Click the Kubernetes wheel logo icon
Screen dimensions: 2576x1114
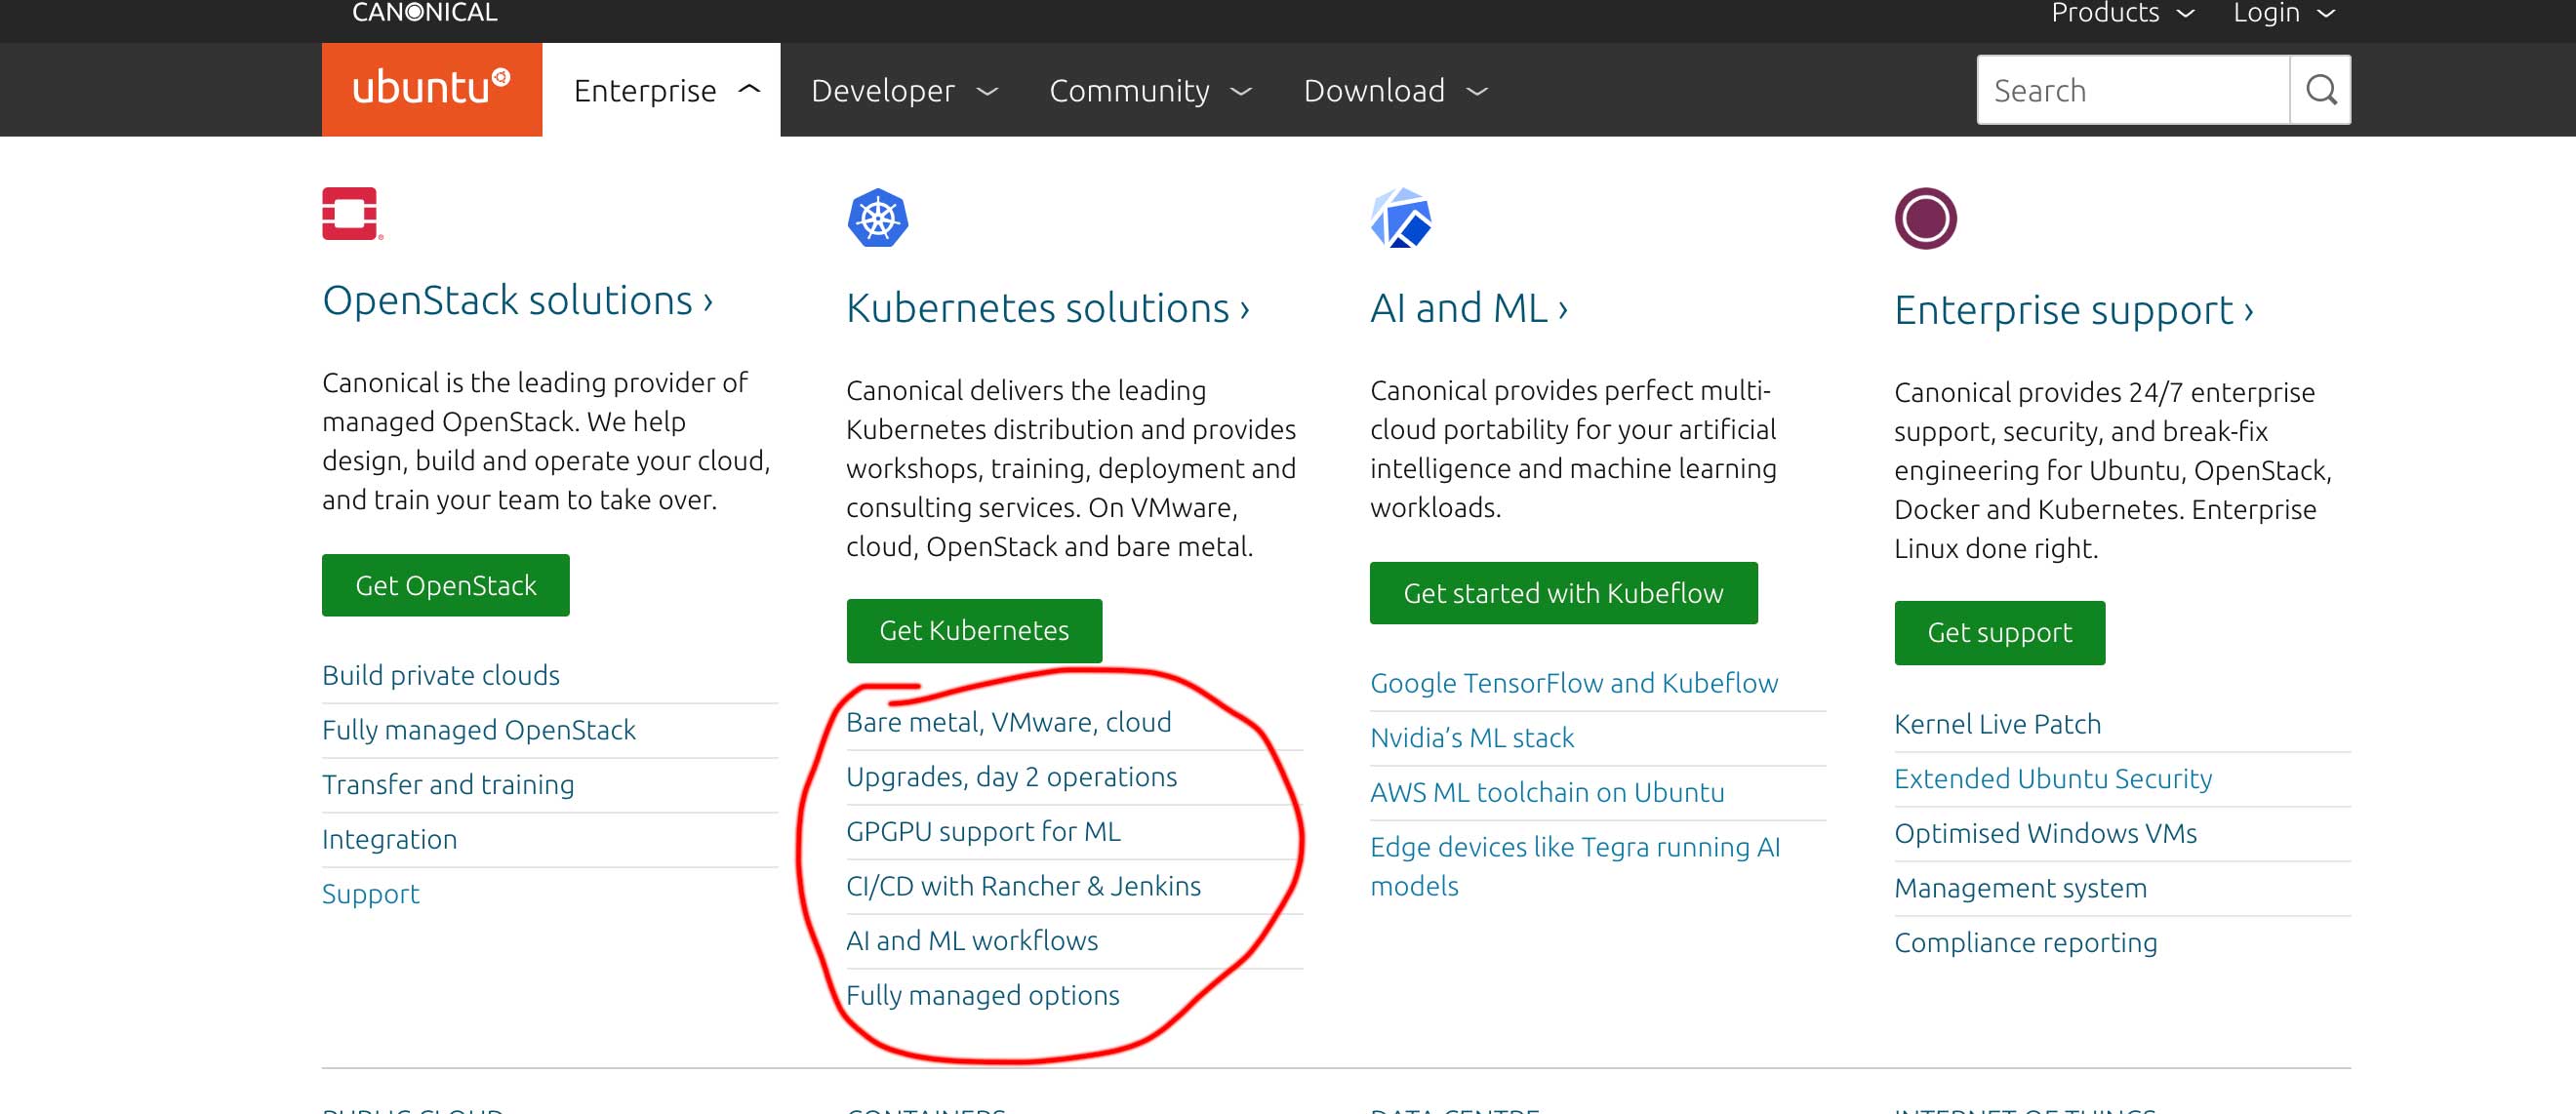877,218
